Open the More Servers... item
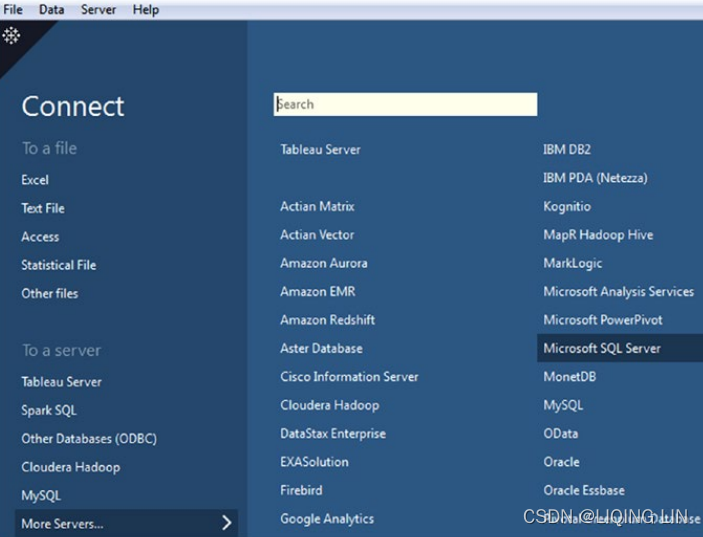Screen dimensions: 703x537 [126, 523]
